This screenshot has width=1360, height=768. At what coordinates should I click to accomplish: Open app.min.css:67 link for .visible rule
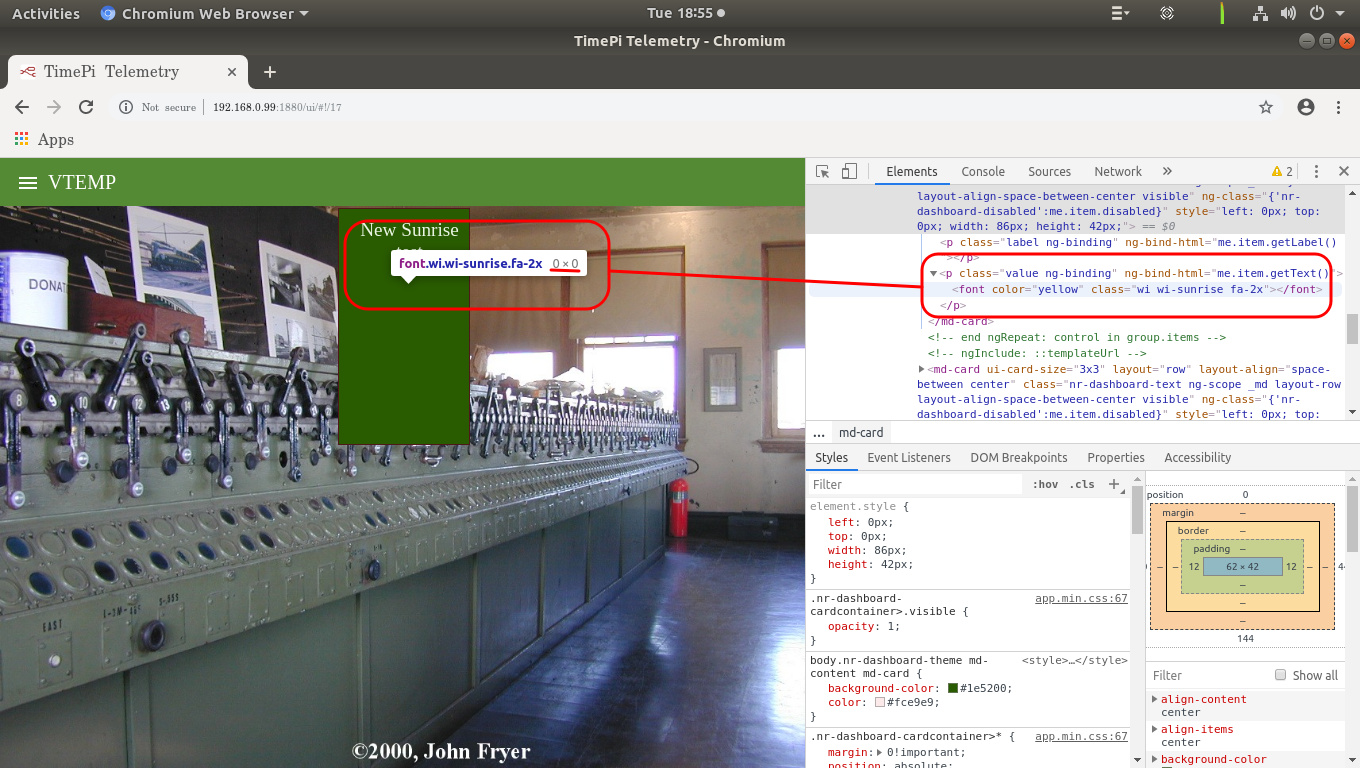(1081, 598)
